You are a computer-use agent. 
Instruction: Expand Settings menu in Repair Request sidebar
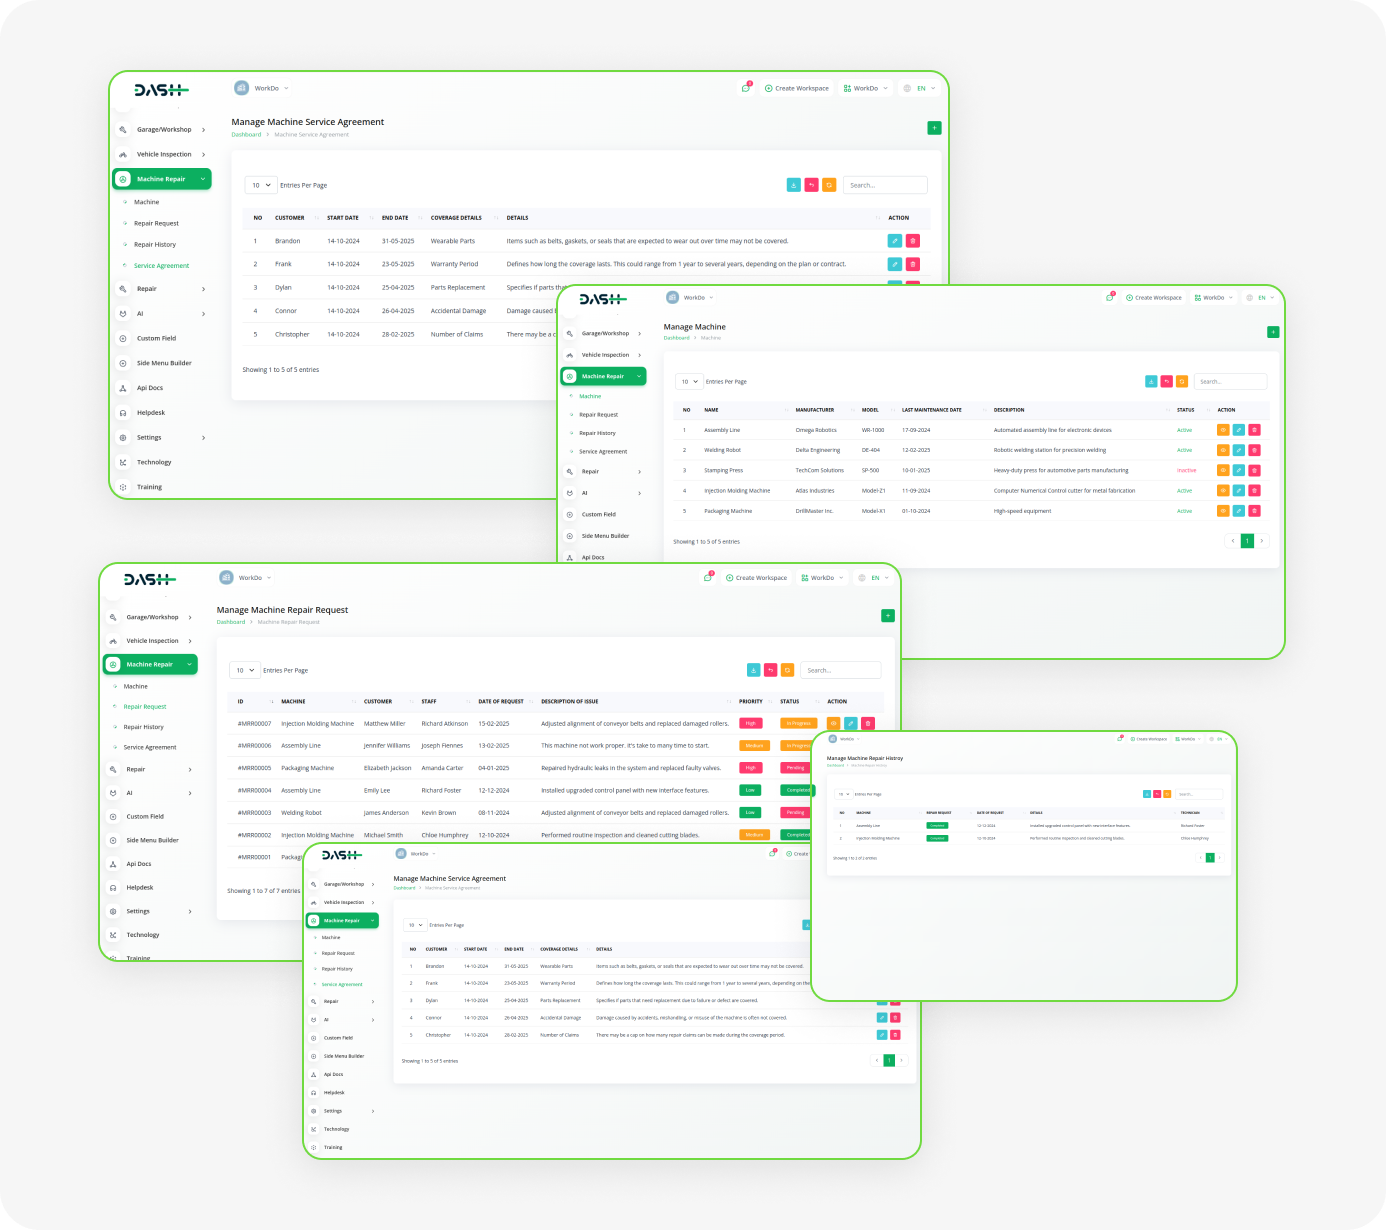[151, 911]
